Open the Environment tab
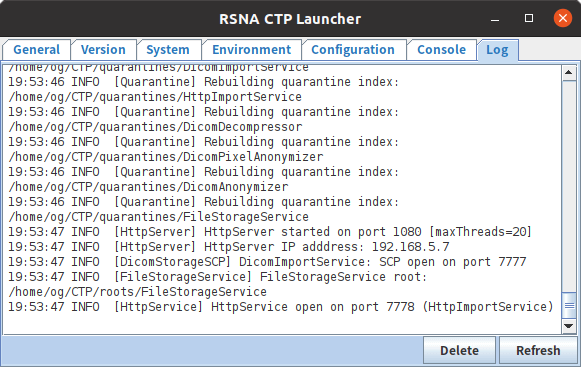581x367 pixels. [x=252, y=50]
